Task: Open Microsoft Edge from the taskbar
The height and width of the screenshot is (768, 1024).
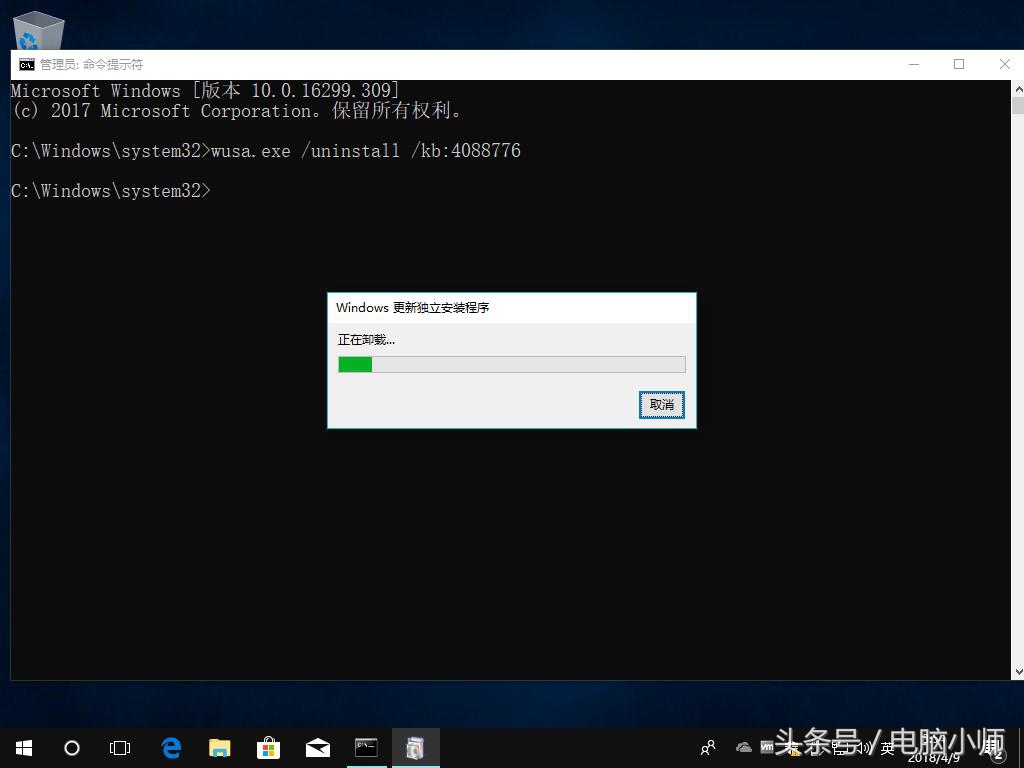Action: click(170, 747)
